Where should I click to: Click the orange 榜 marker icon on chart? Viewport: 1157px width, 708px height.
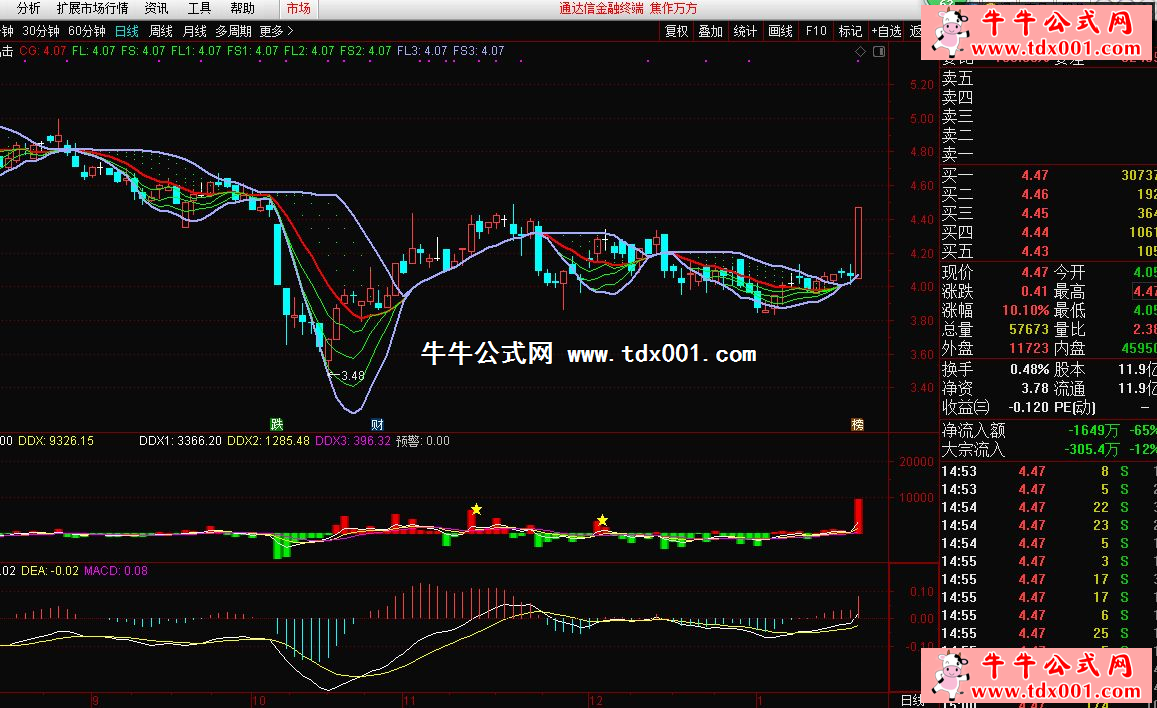pyautogui.click(x=857, y=424)
